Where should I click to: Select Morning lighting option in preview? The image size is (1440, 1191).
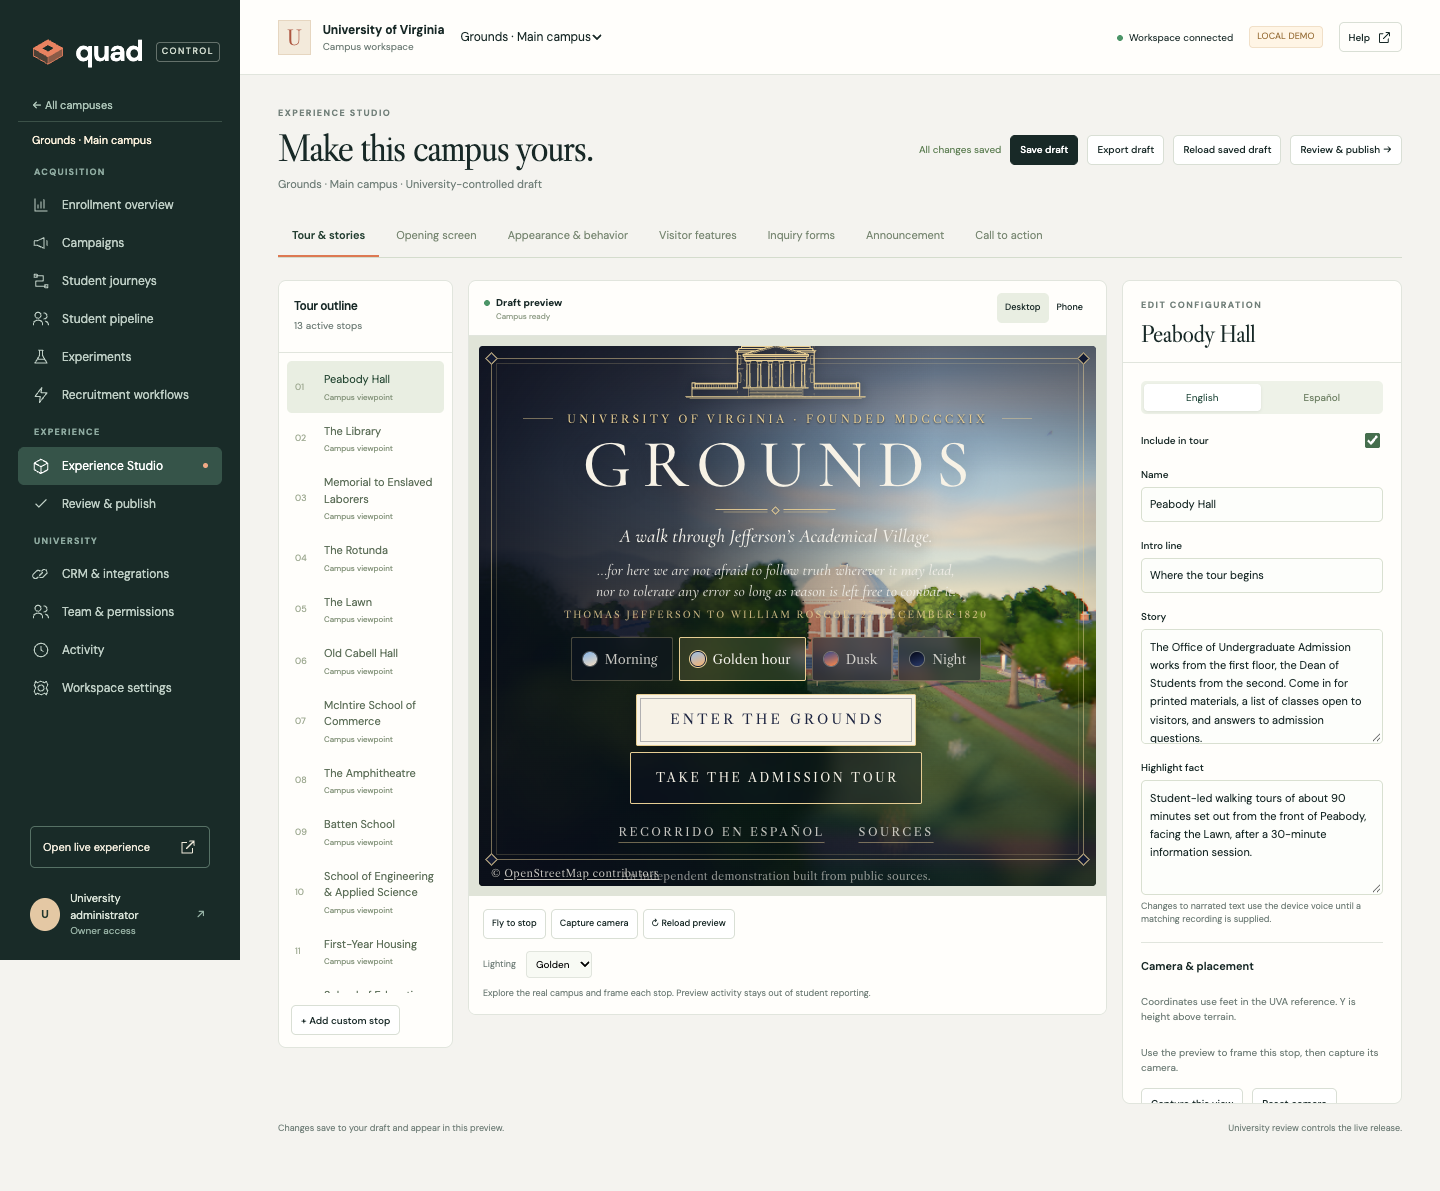[x=621, y=659]
